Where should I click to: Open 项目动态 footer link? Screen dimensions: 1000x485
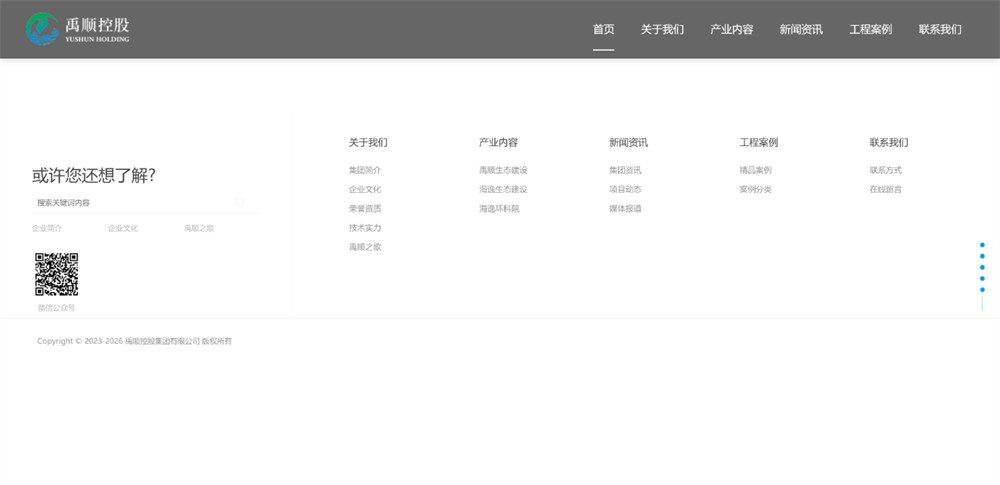pyautogui.click(x=625, y=190)
